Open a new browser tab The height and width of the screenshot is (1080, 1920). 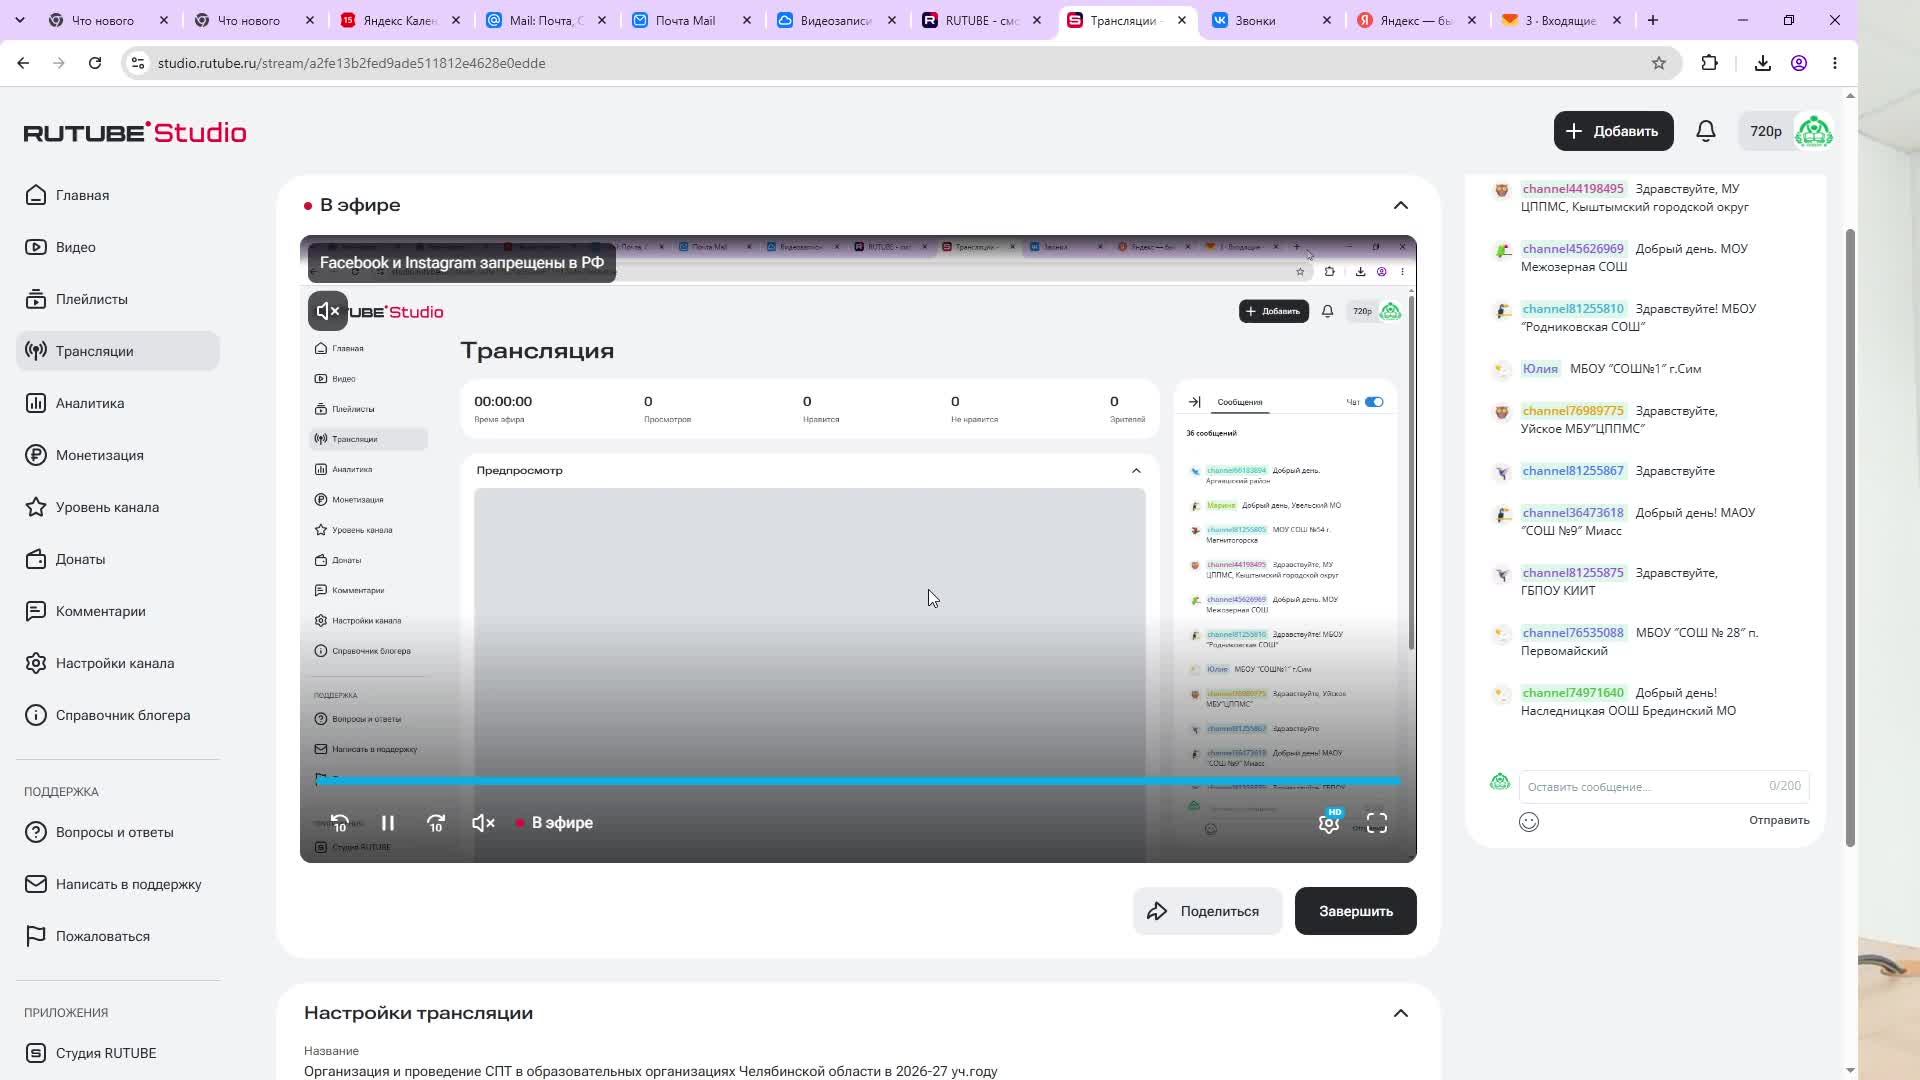pos(1653,20)
